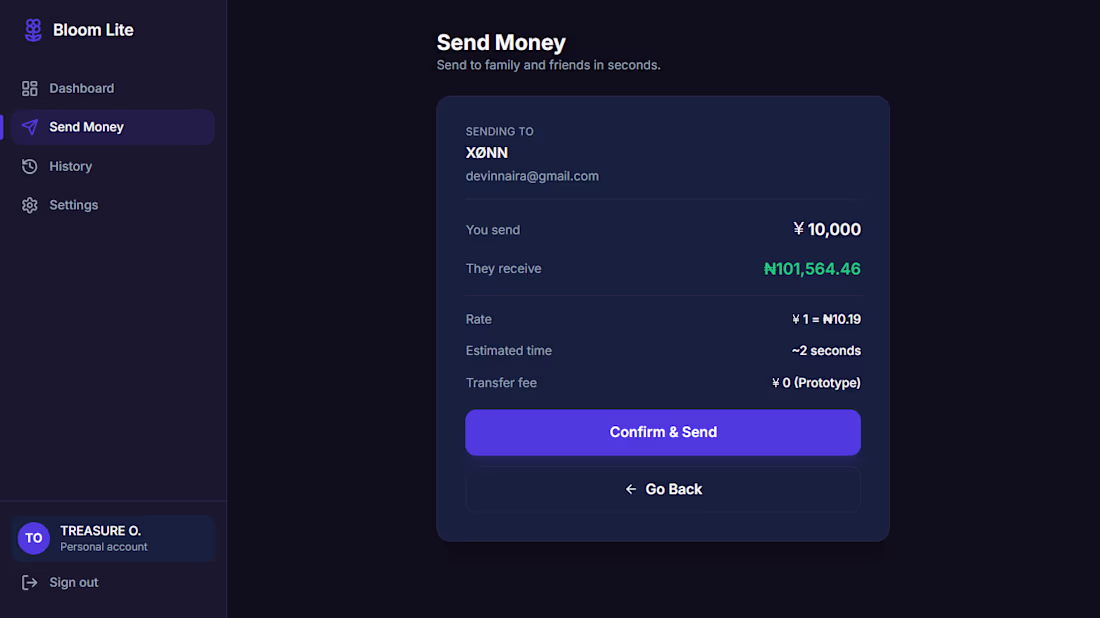This screenshot has width=1100, height=618.
Task: Click the Go Back button
Action: pos(663,489)
